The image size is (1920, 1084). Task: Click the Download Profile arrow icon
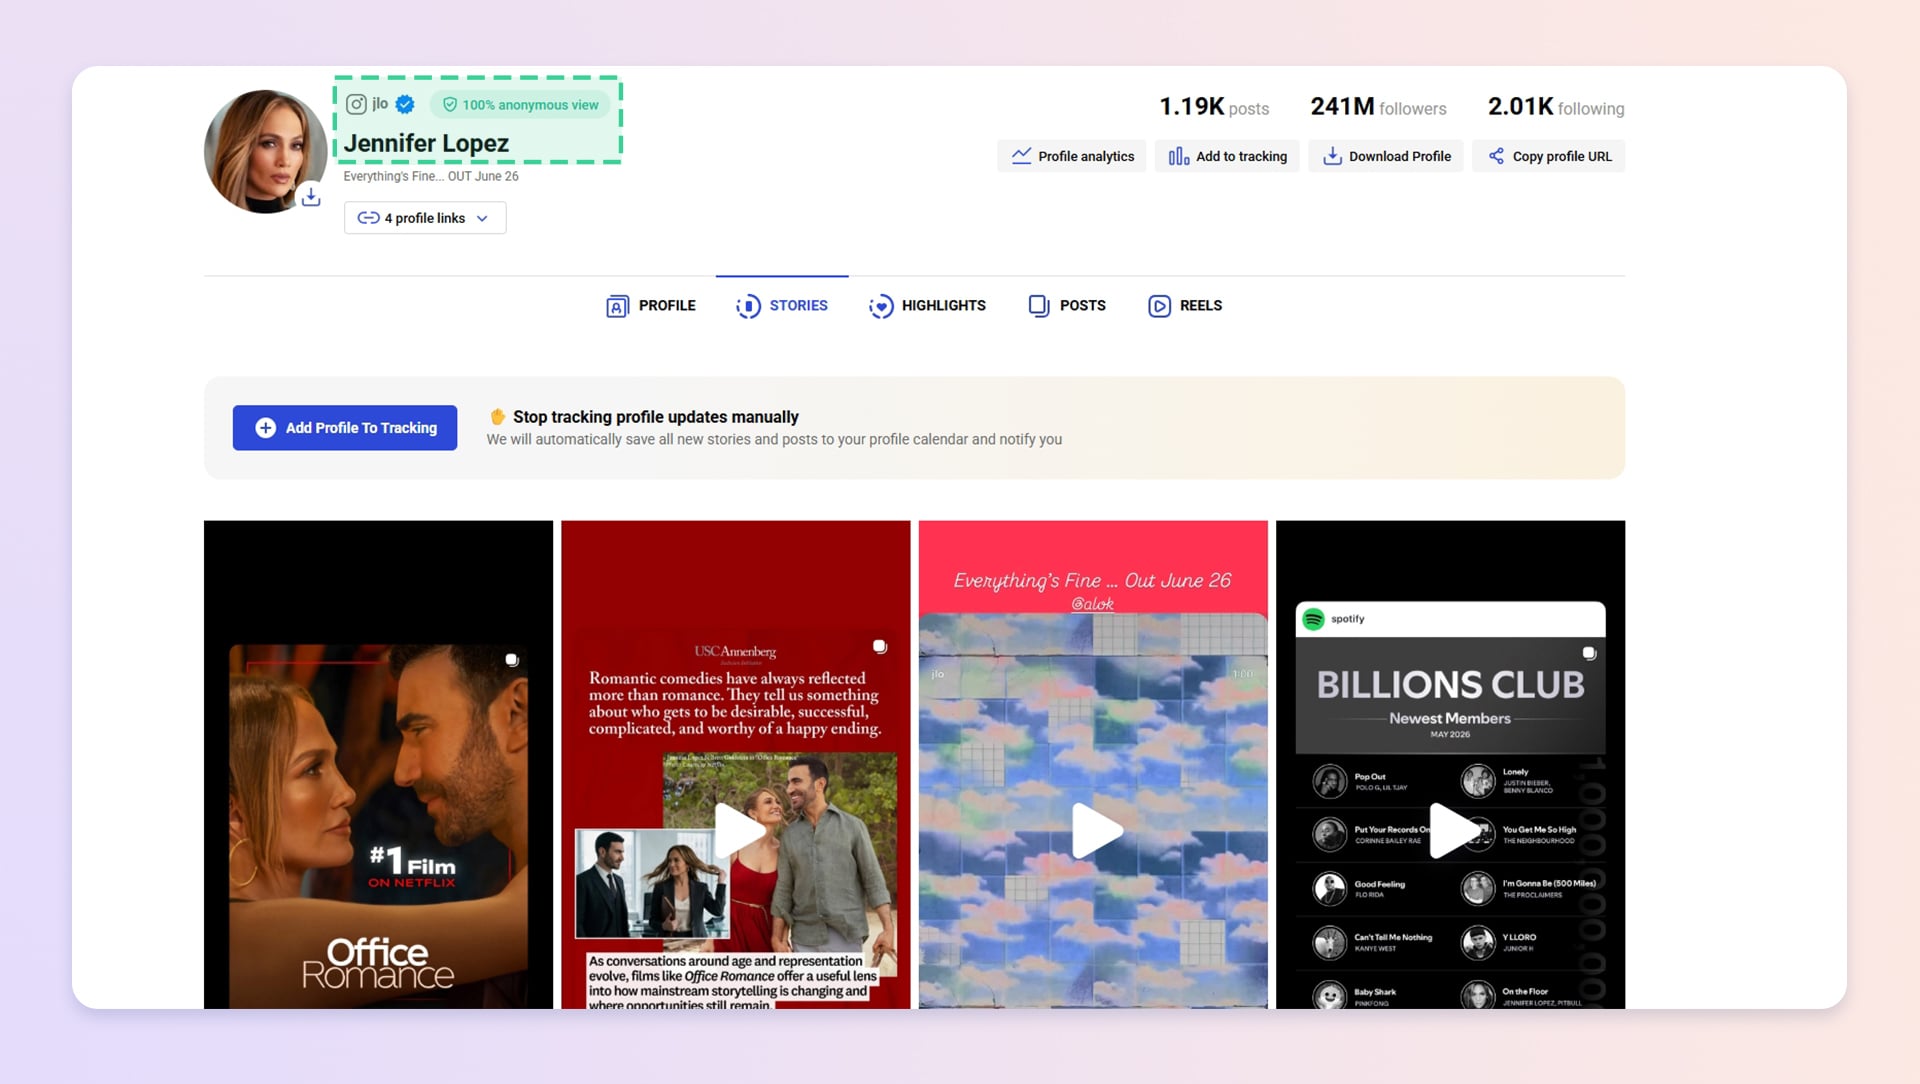pyautogui.click(x=1332, y=156)
